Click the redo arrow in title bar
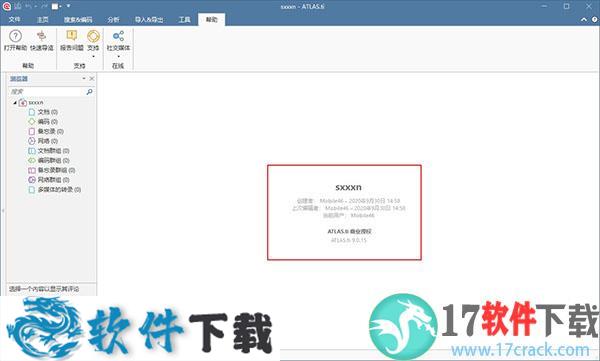Image resolution: width=600 pixels, height=361 pixels. click(43, 6)
